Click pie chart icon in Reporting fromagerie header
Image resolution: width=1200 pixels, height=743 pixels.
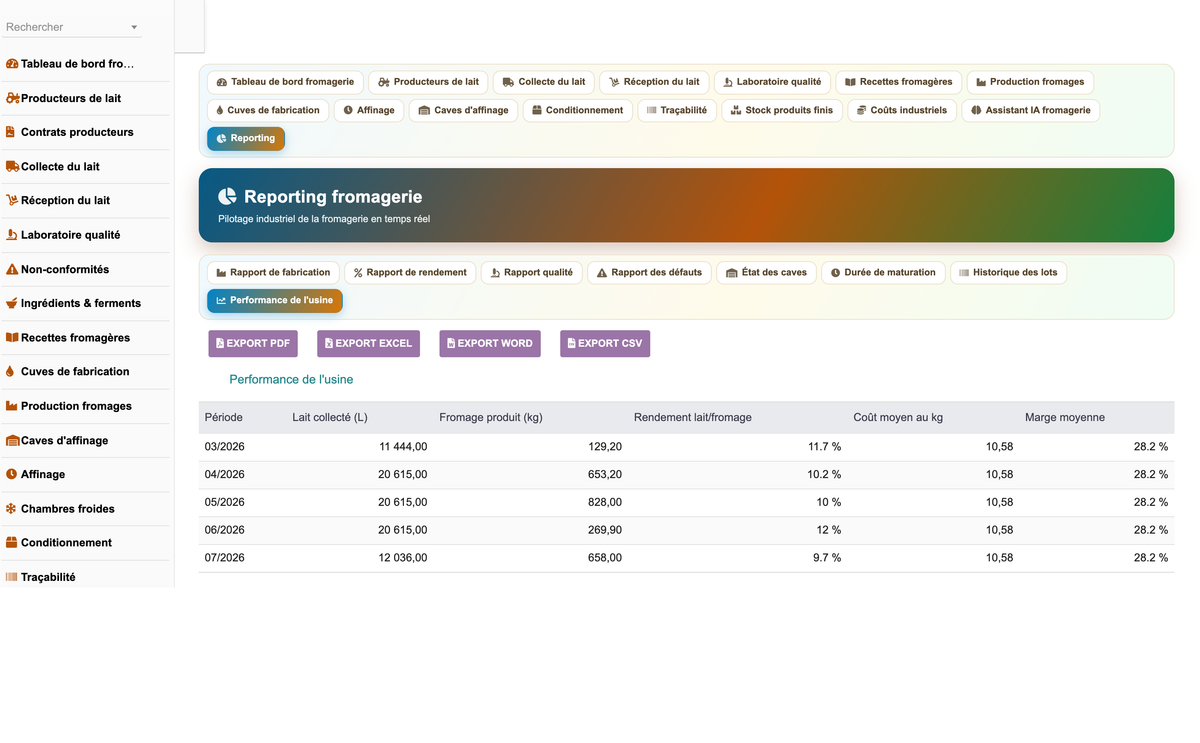click(227, 197)
